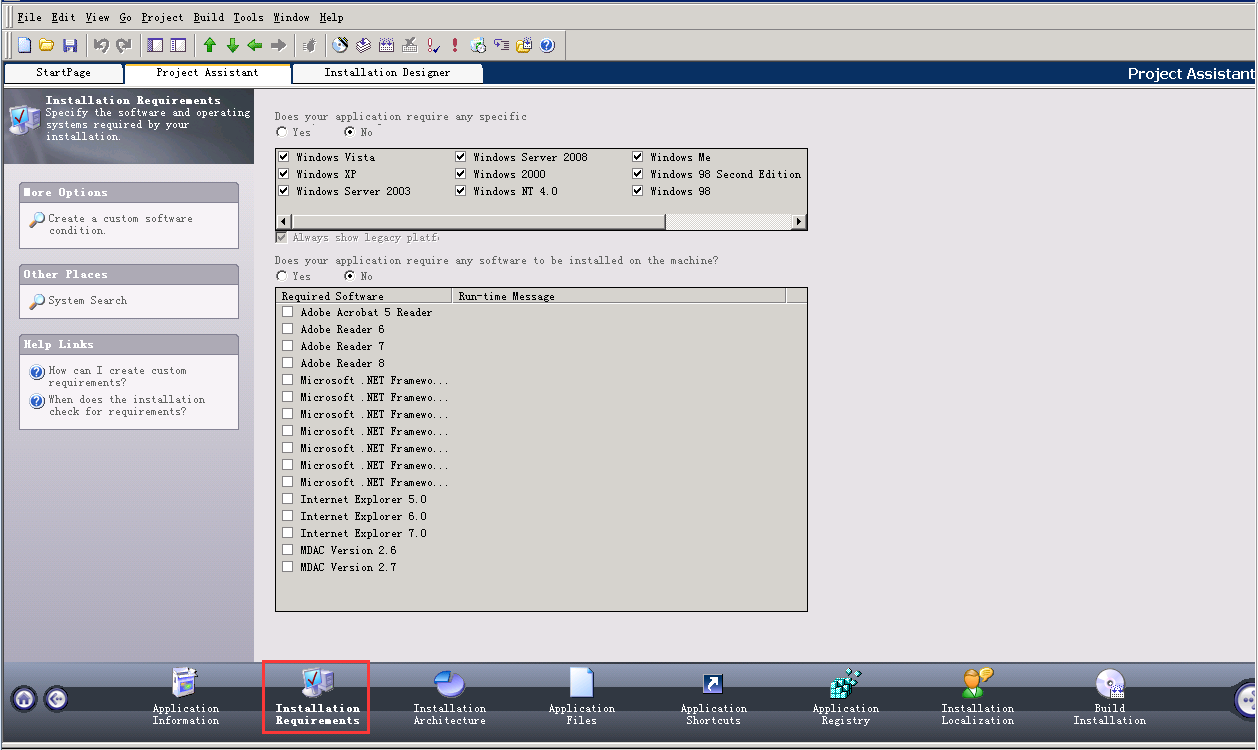The image size is (1258, 750).
Task: Click the Open project folder icon
Action: [x=47, y=45]
